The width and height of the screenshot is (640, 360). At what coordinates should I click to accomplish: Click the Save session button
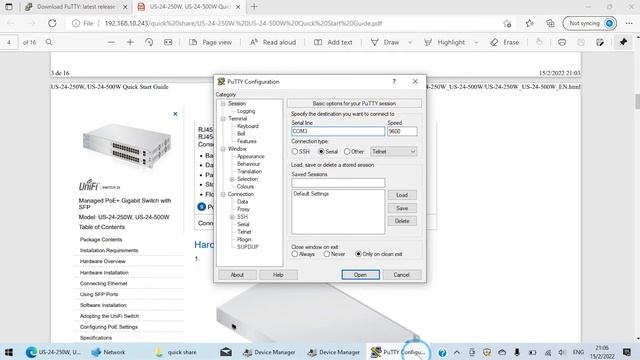(x=402, y=208)
